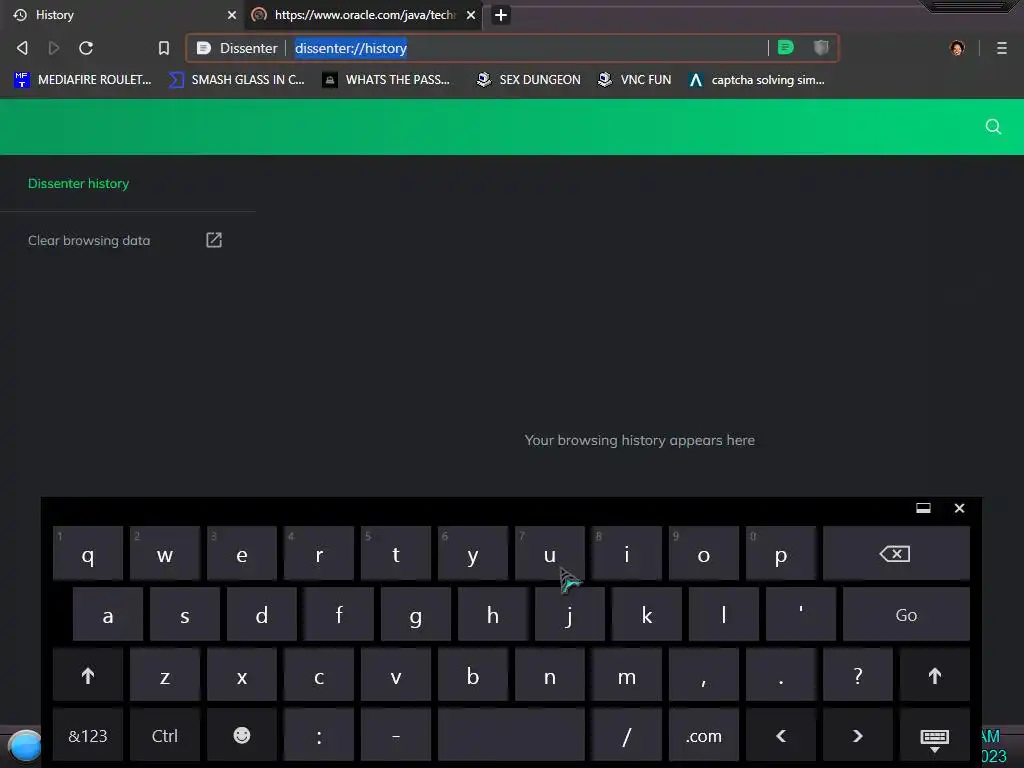The width and height of the screenshot is (1024, 768).
Task: Switch to the History tab
Action: coord(122,15)
